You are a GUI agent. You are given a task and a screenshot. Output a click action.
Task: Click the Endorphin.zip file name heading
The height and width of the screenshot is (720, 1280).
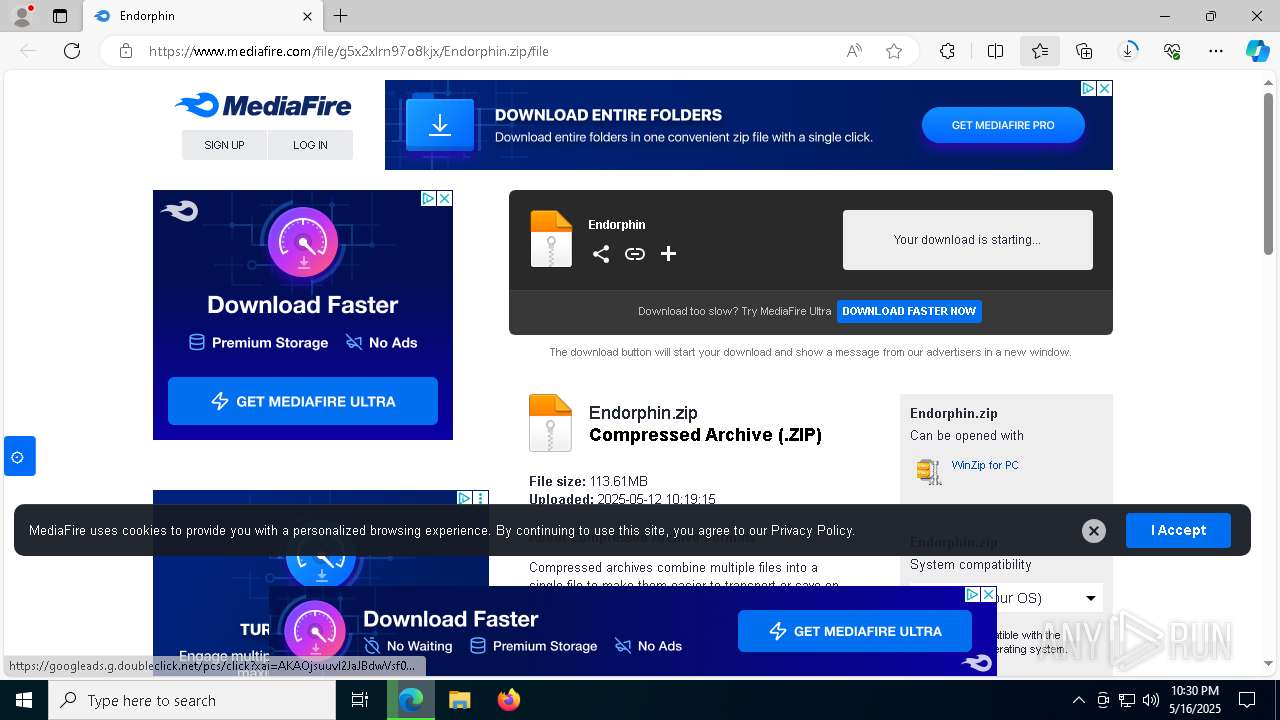(x=643, y=413)
